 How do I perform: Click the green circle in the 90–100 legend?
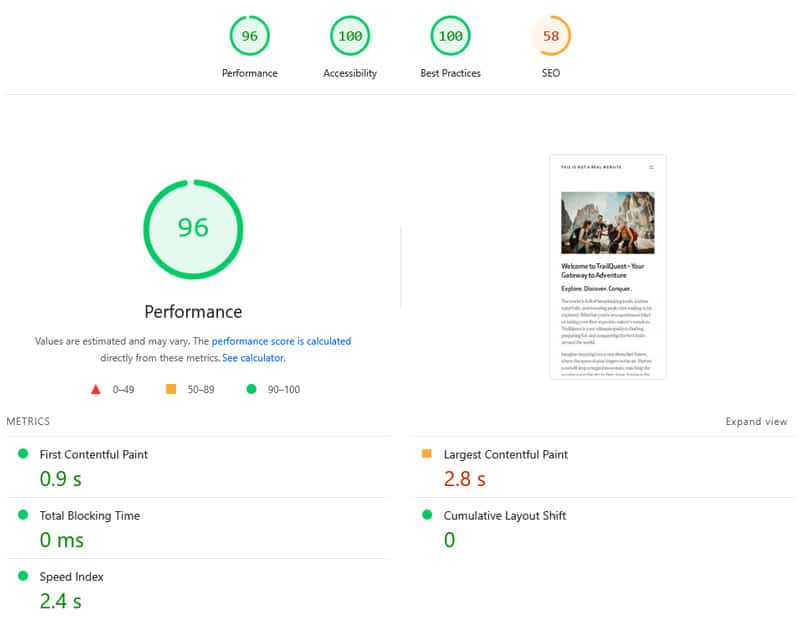click(x=250, y=389)
